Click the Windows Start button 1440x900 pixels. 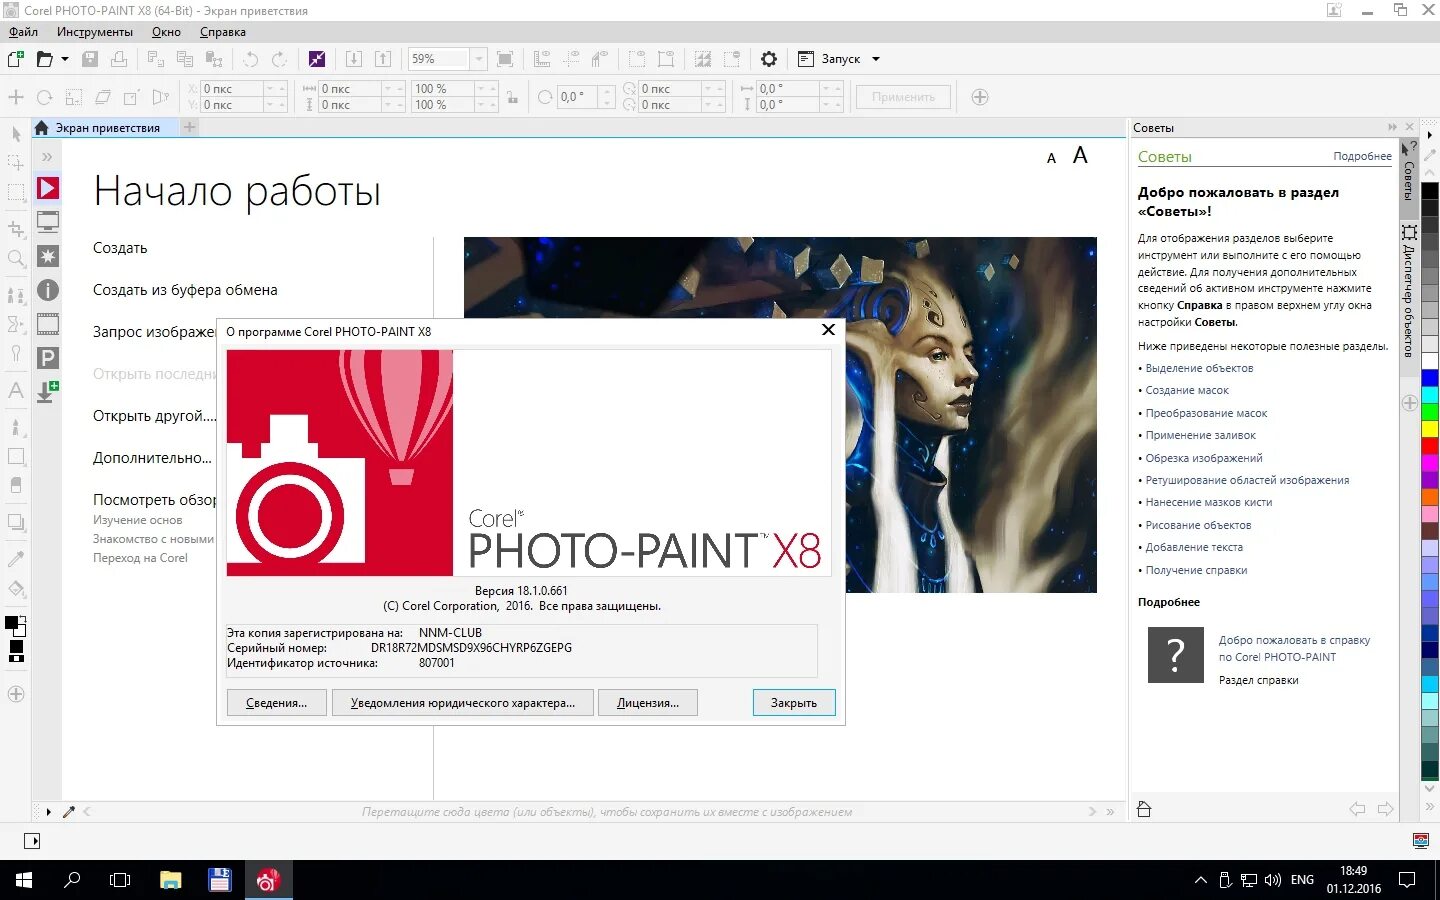24,880
